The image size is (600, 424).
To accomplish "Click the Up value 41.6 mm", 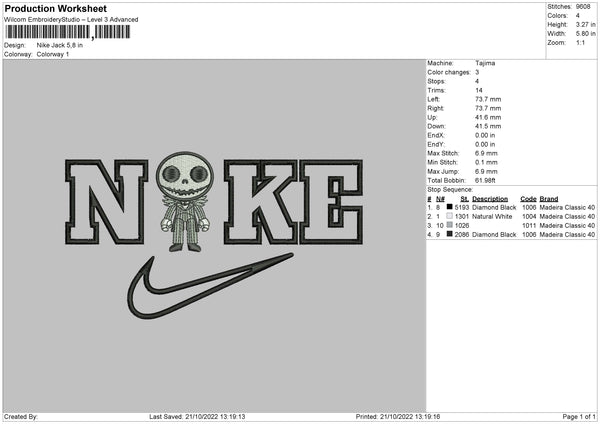I will tap(488, 117).
